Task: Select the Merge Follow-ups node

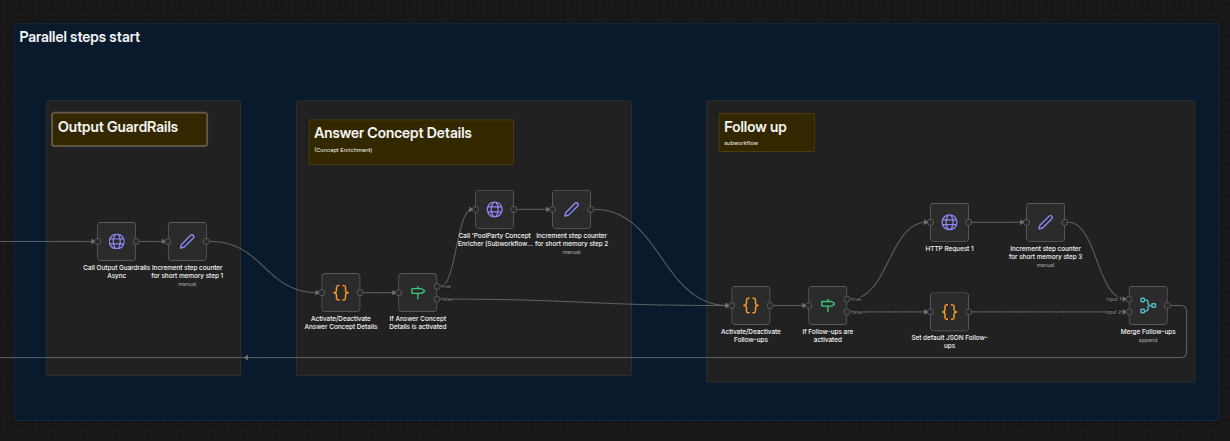Action: coord(1148,305)
